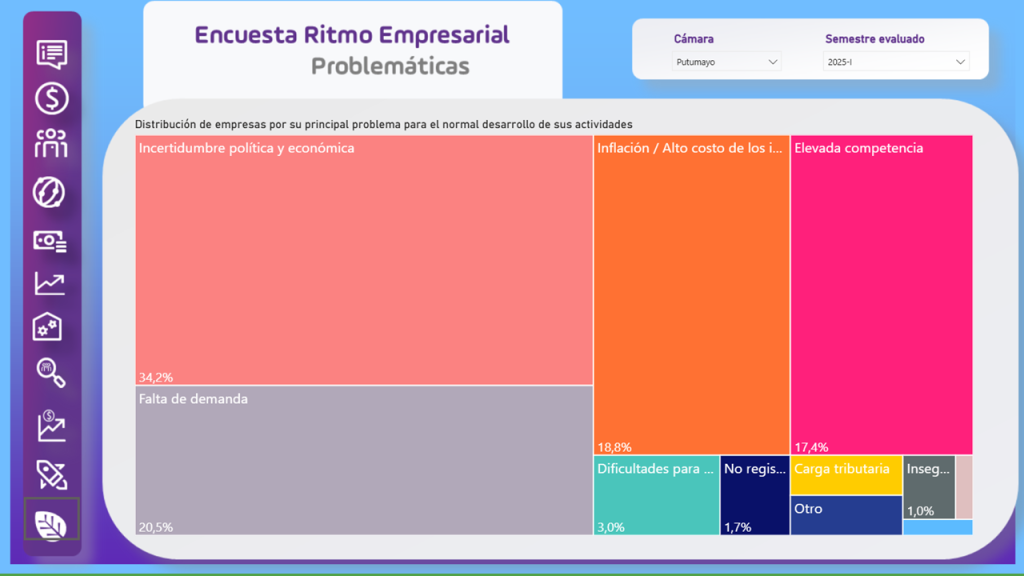Open the dollar coin icon page
The image size is (1024, 576).
[51, 98]
